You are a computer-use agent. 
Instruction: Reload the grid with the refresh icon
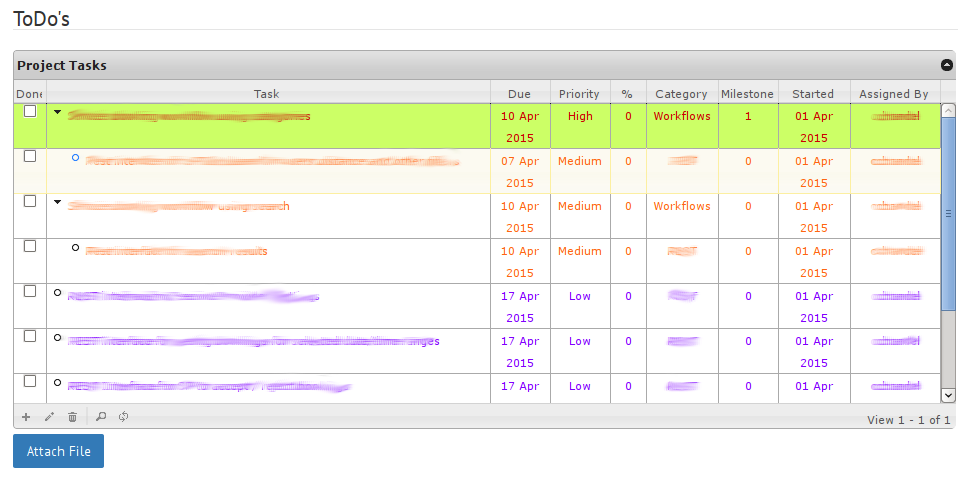(123, 417)
